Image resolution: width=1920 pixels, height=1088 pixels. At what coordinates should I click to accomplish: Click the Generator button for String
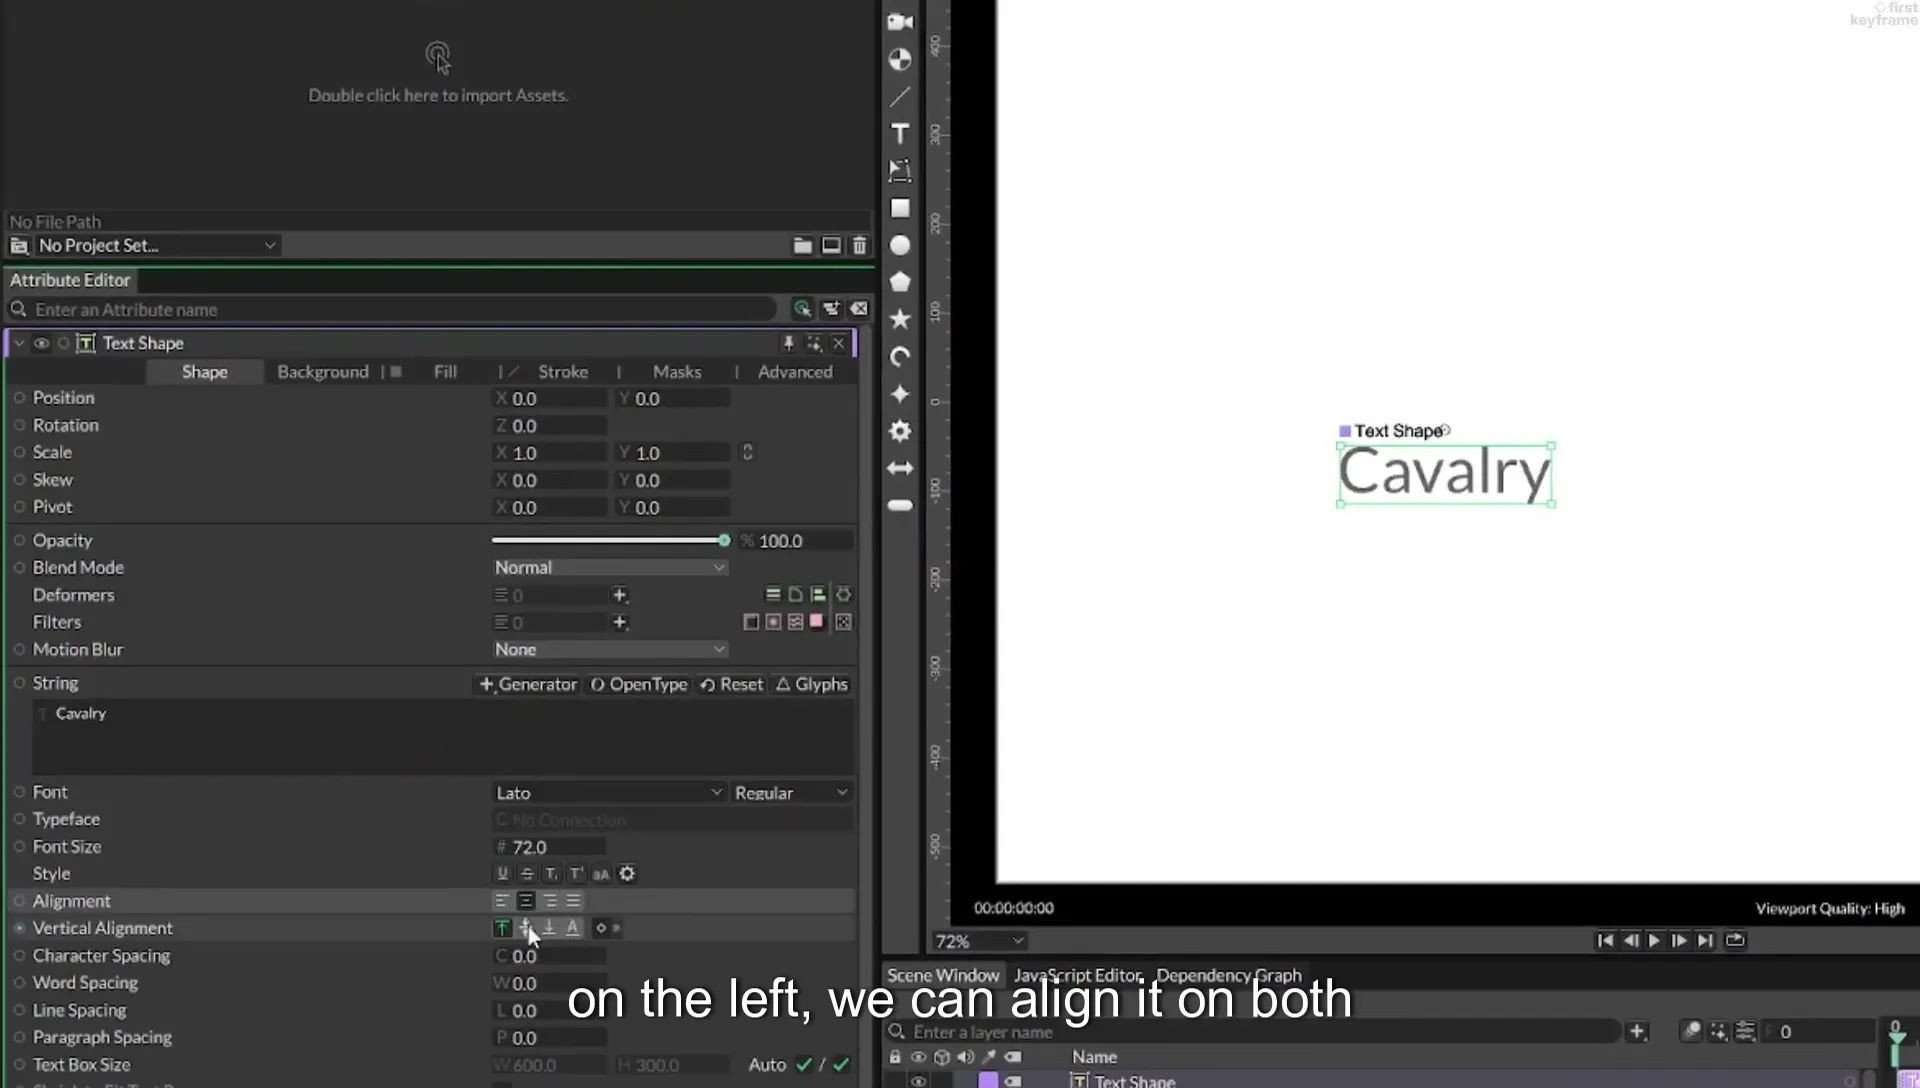528,684
